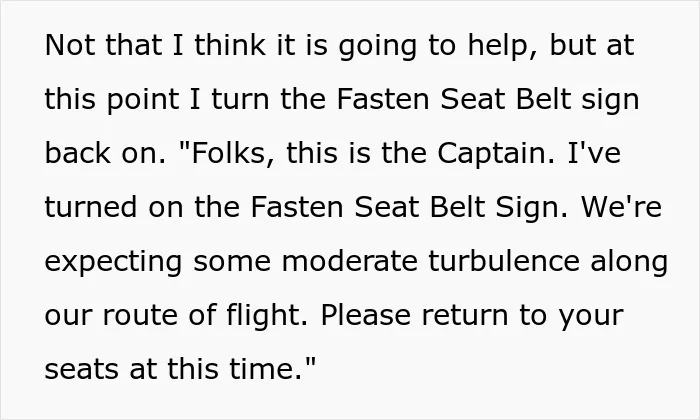Click the word "return" in sixth line
This screenshot has width=700, height=420.
tap(465, 315)
